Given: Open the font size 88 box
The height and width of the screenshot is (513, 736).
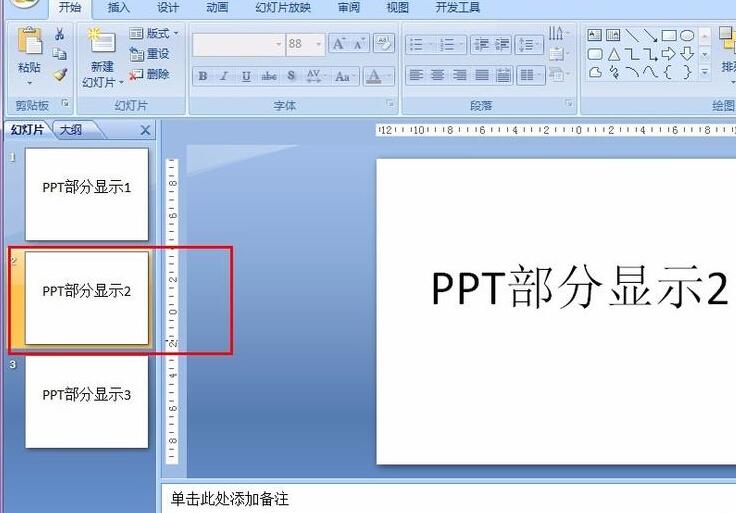Looking at the screenshot, I should [x=305, y=44].
